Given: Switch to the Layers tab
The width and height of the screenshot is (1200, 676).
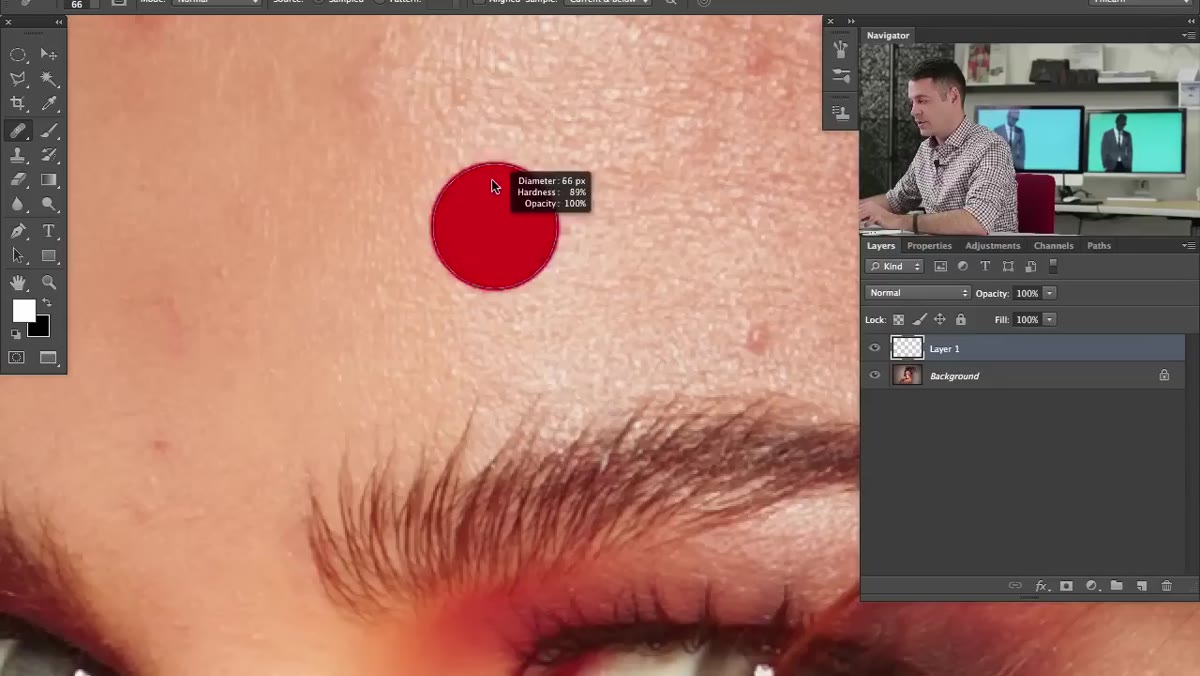Looking at the screenshot, I should pos(881,245).
